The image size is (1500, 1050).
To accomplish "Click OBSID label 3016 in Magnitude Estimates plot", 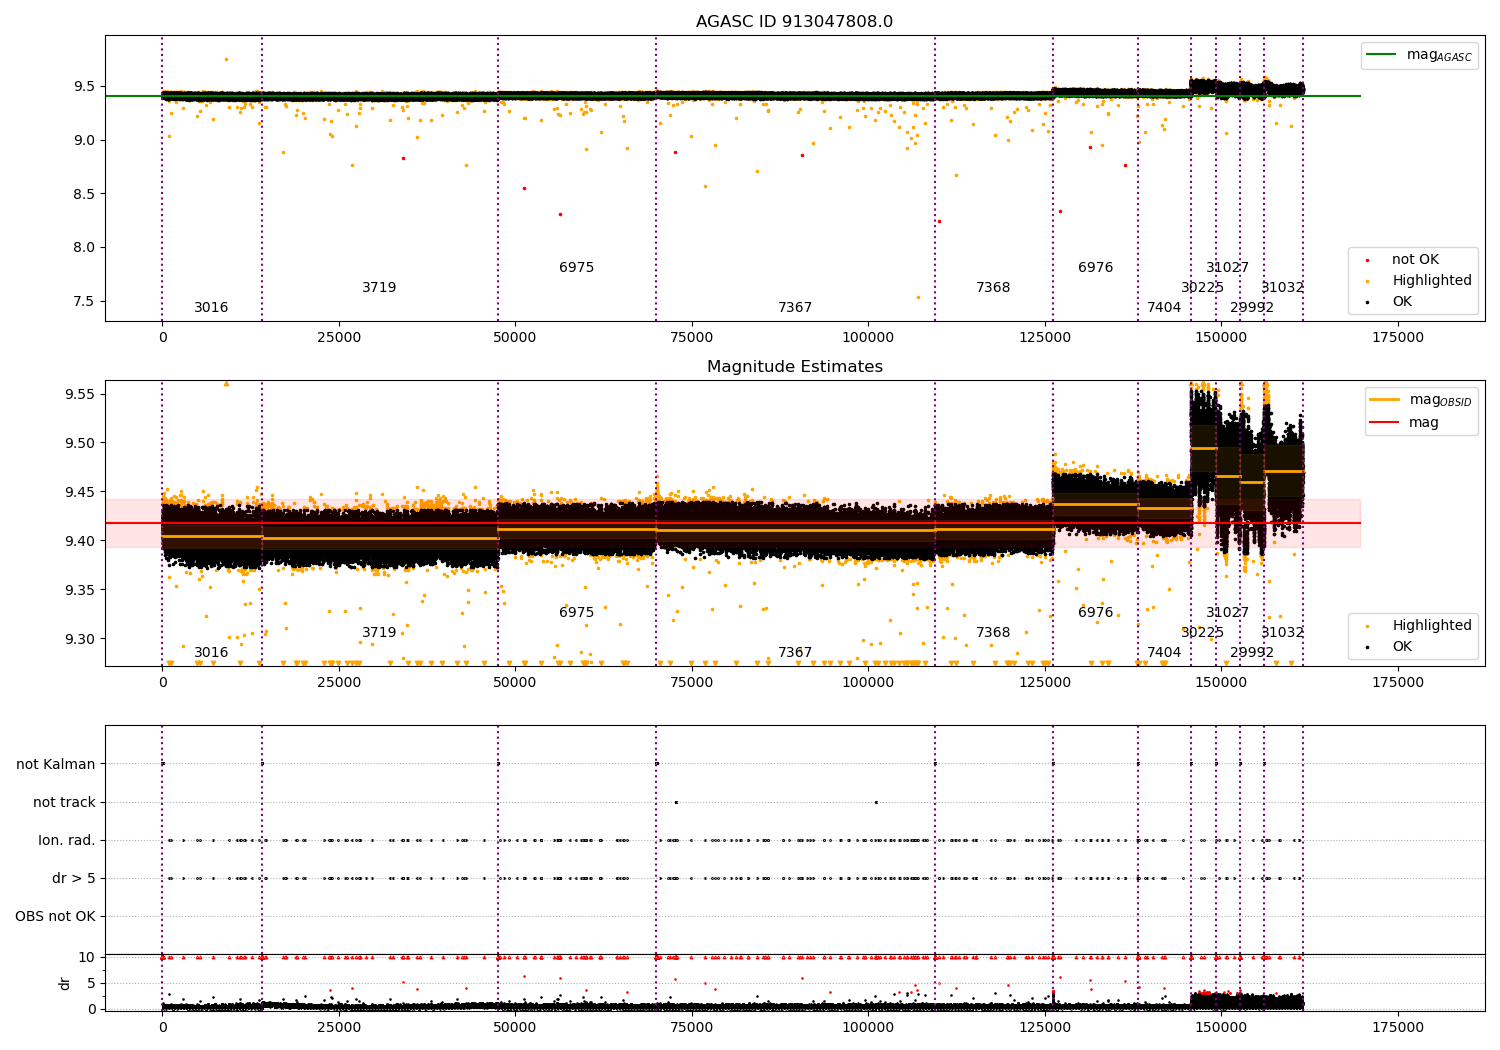I will click(x=211, y=653).
